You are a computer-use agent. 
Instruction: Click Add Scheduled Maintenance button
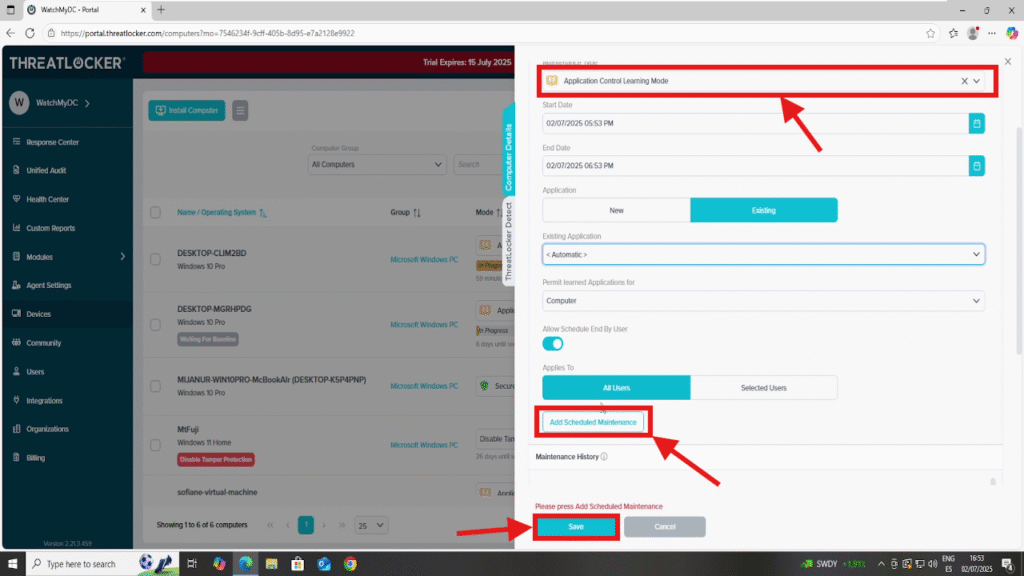tap(593, 423)
